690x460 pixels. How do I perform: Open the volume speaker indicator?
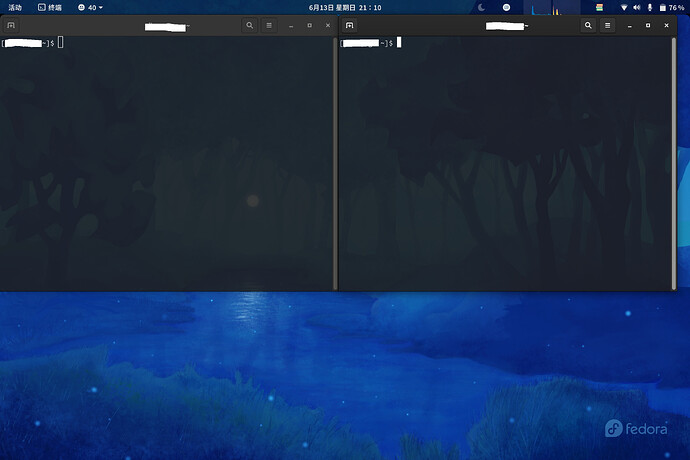coord(637,7)
